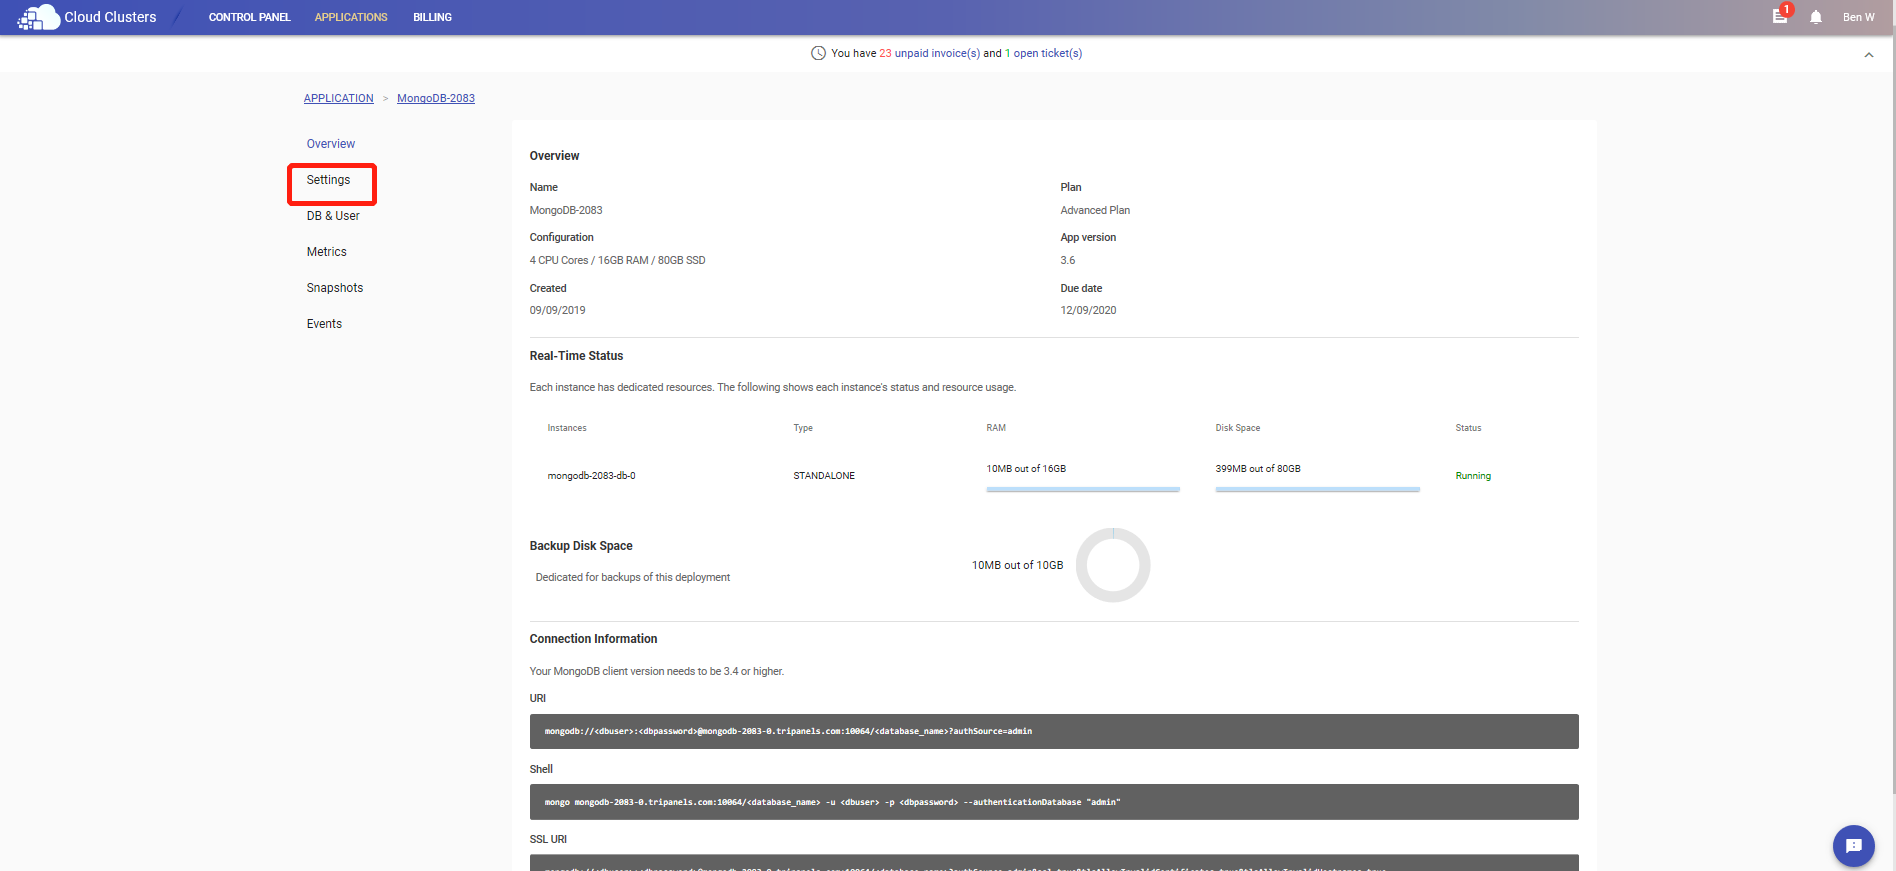Click the due date 12/09/2020
1896x871 pixels.
(1088, 310)
